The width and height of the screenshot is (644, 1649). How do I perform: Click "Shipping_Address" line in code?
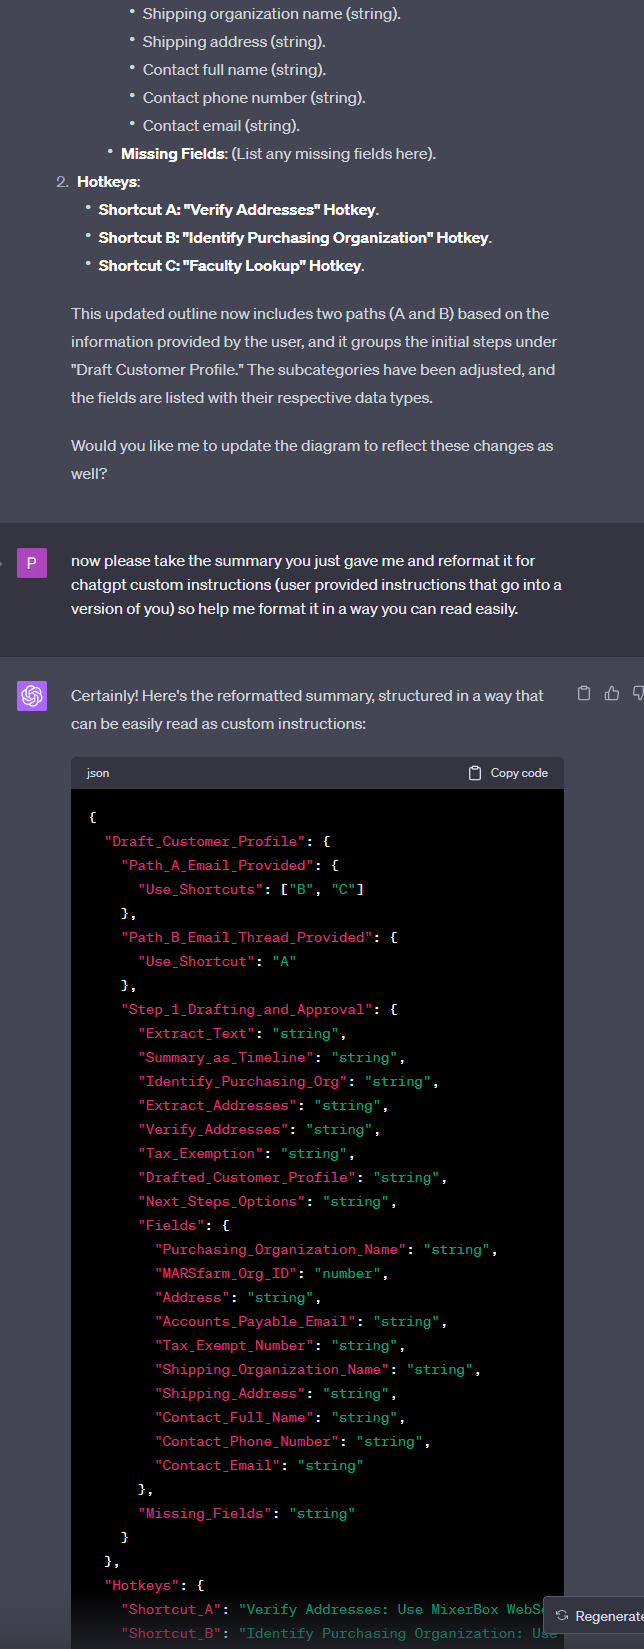click(x=276, y=1393)
